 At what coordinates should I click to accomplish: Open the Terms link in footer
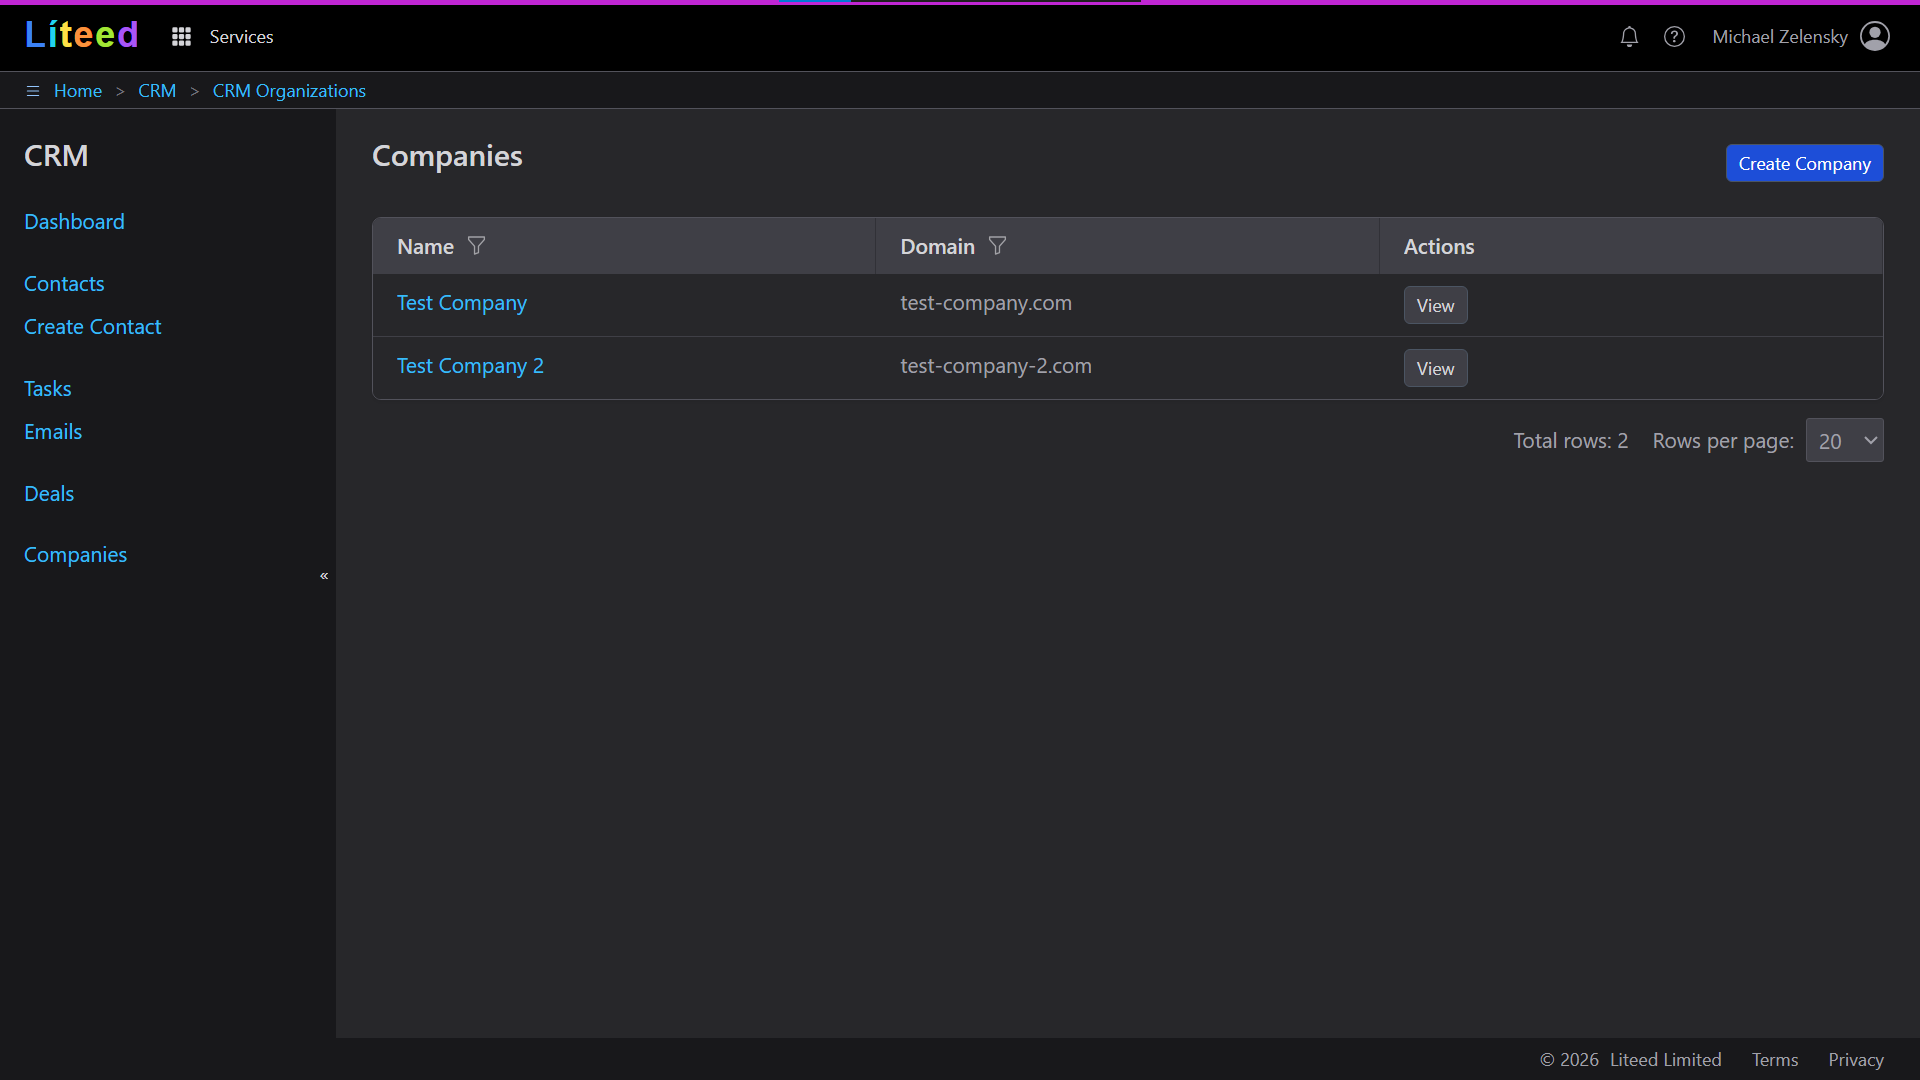1774,1059
